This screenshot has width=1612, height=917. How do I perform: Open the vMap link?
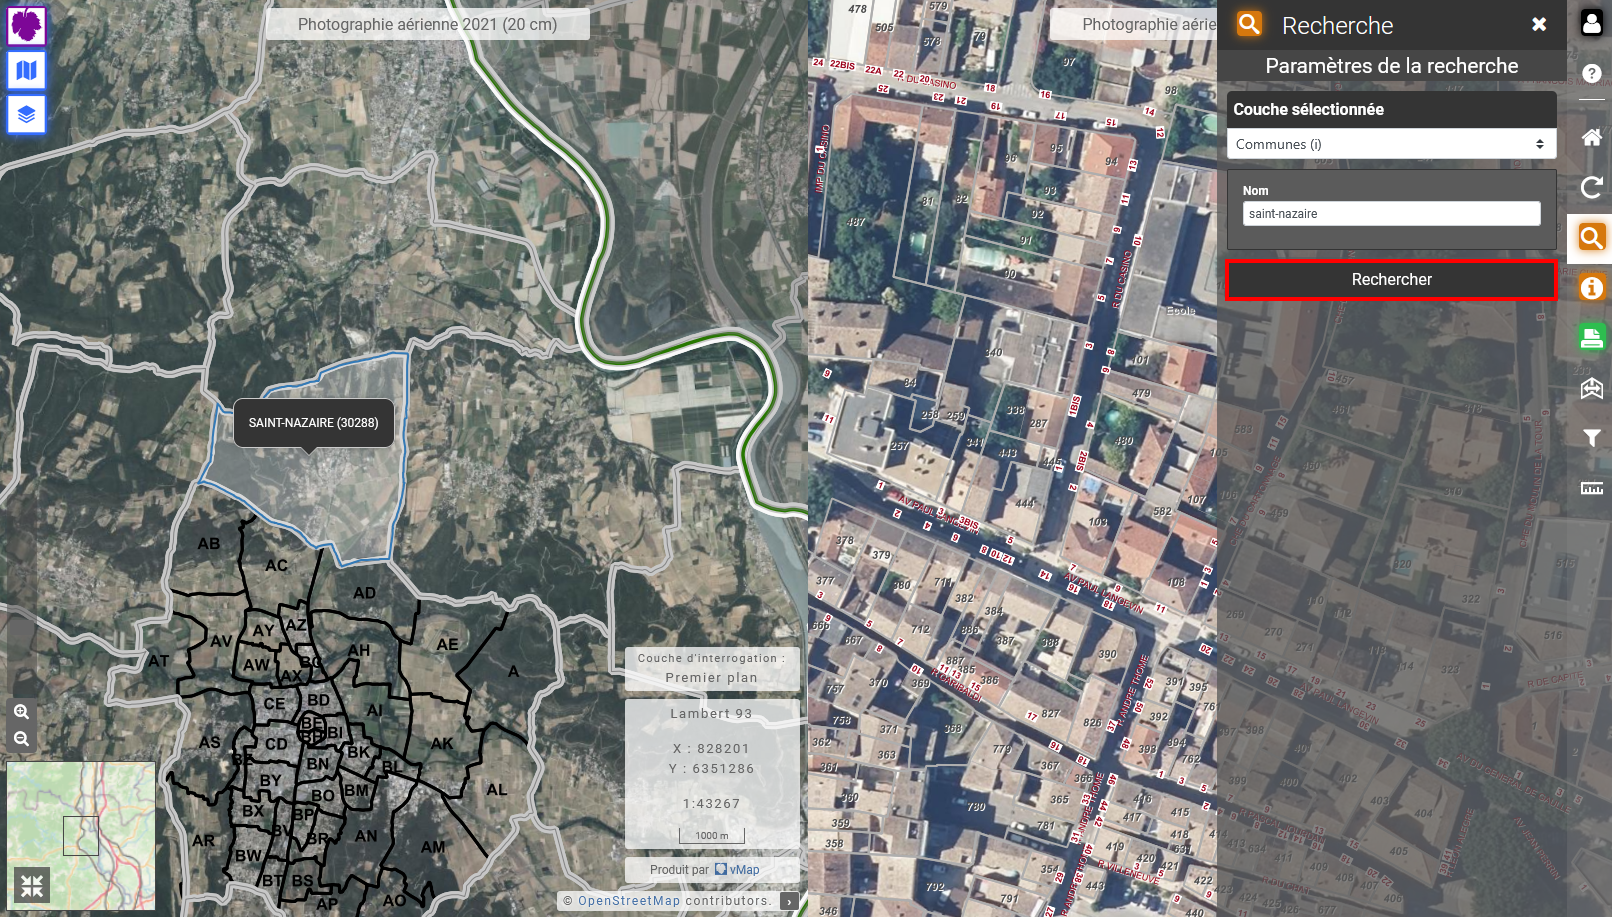743,870
